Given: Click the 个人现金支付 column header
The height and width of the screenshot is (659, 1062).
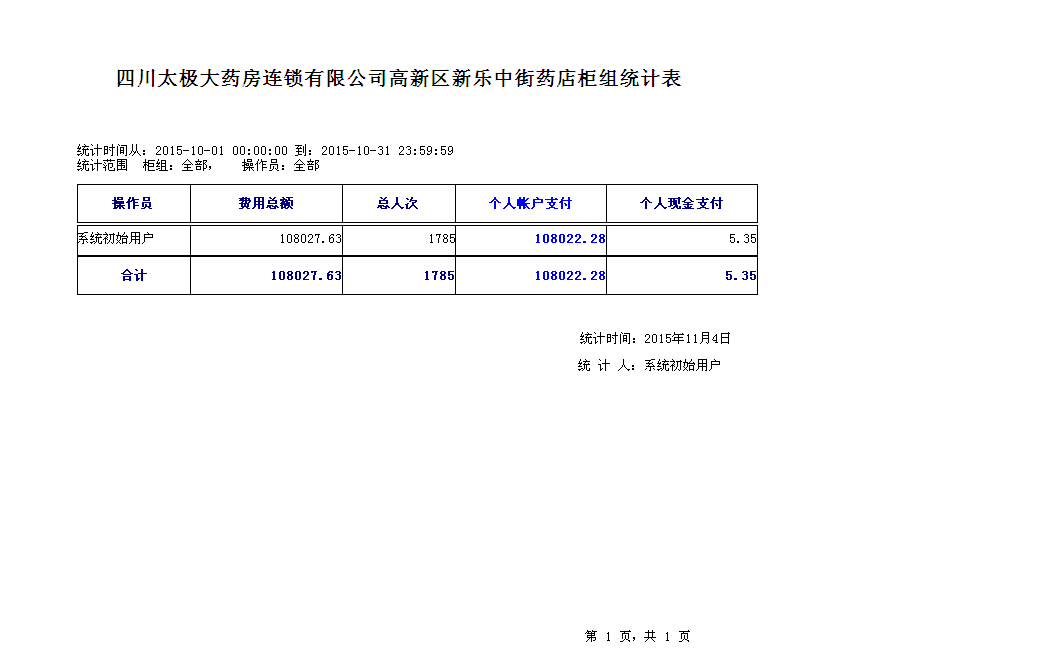Looking at the screenshot, I should click(681, 203).
